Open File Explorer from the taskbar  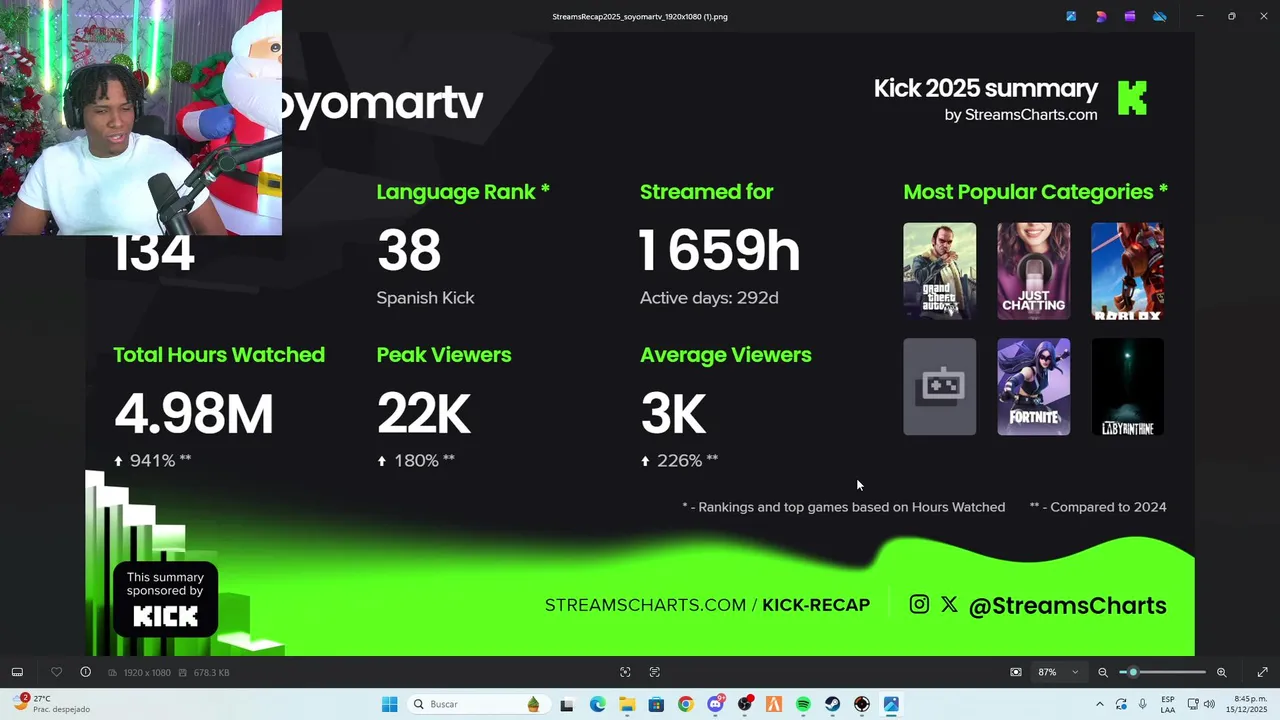(627, 704)
